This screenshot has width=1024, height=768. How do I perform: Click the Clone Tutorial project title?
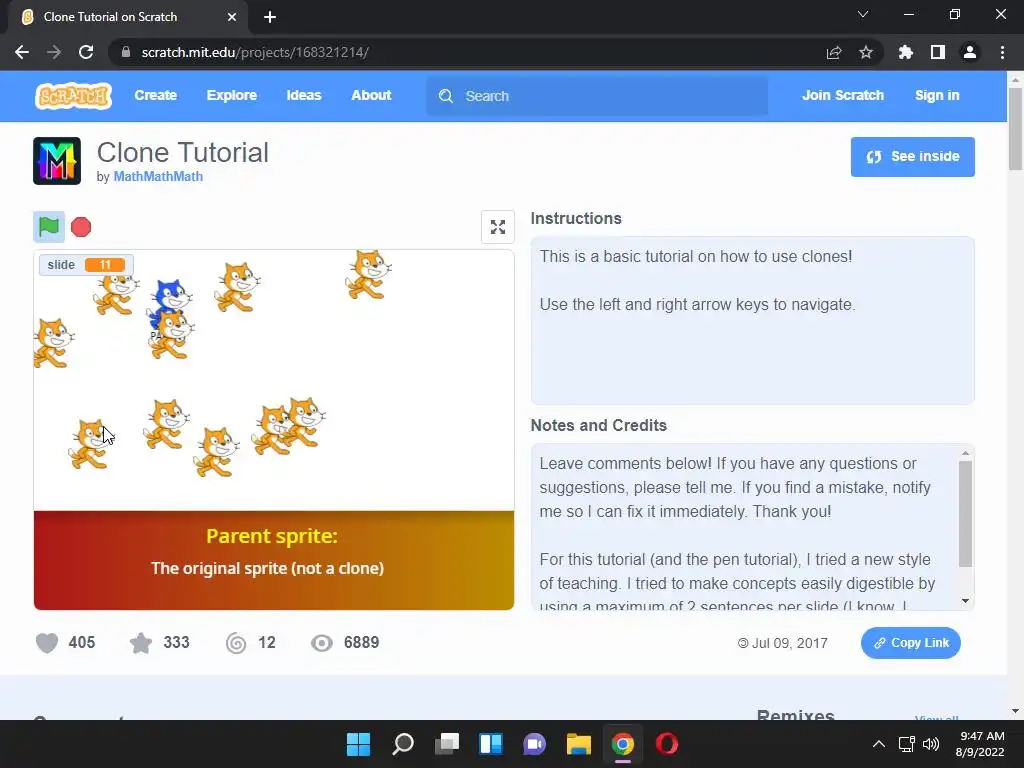(182, 152)
